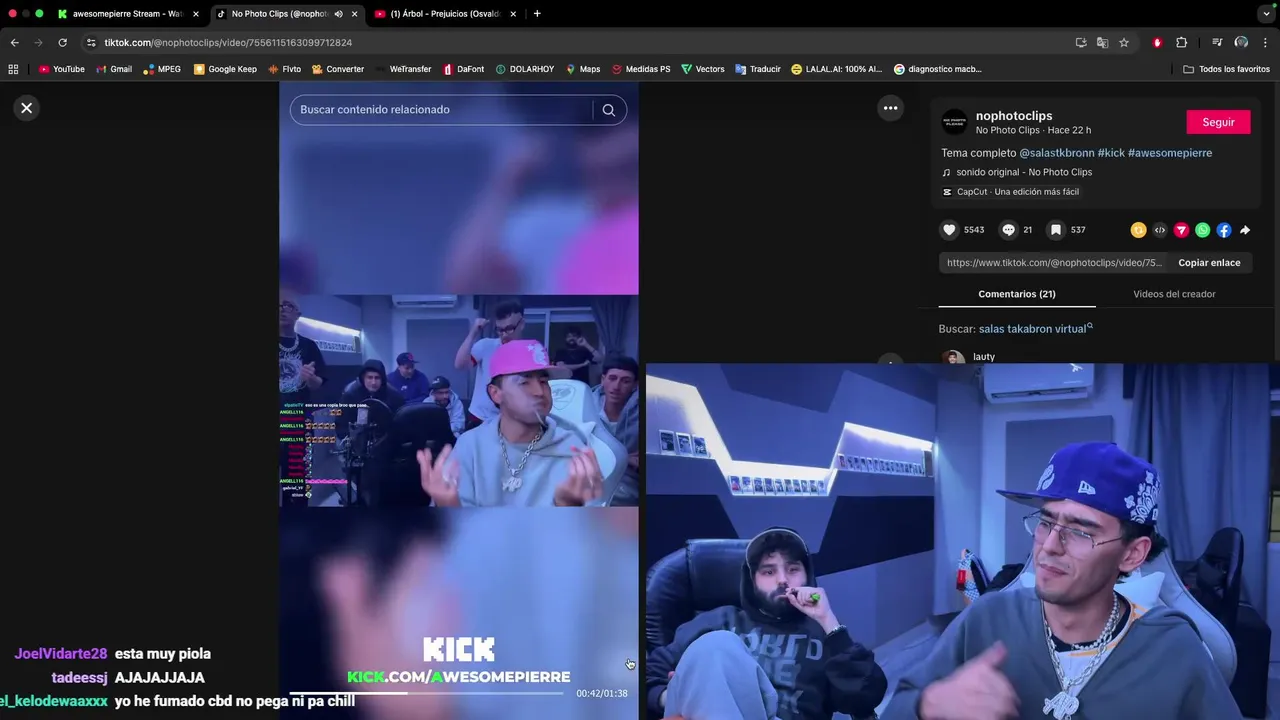Click the search magnifier in related content bar

click(x=608, y=110)
